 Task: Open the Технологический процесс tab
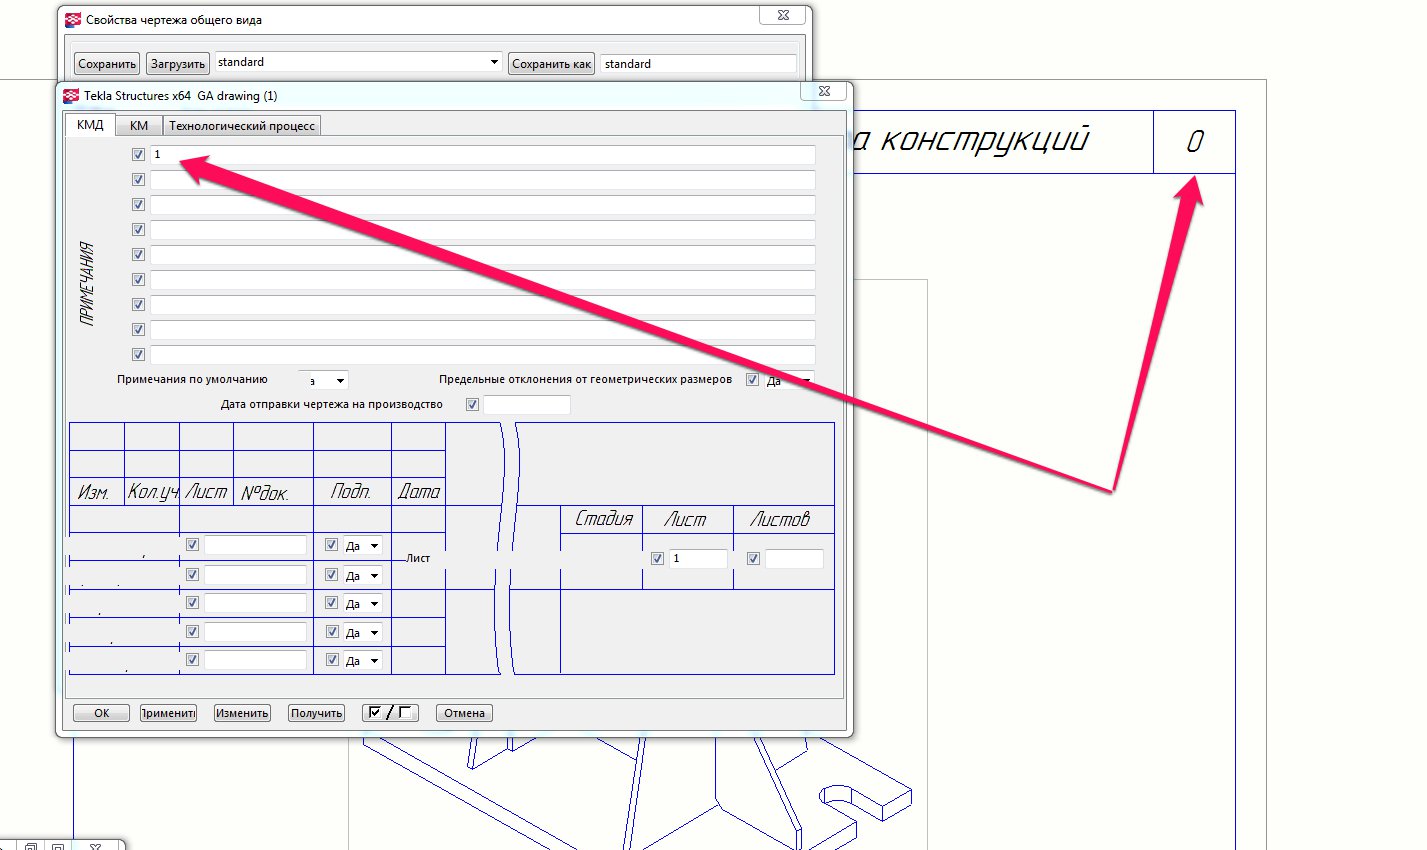tap(242, 126)
